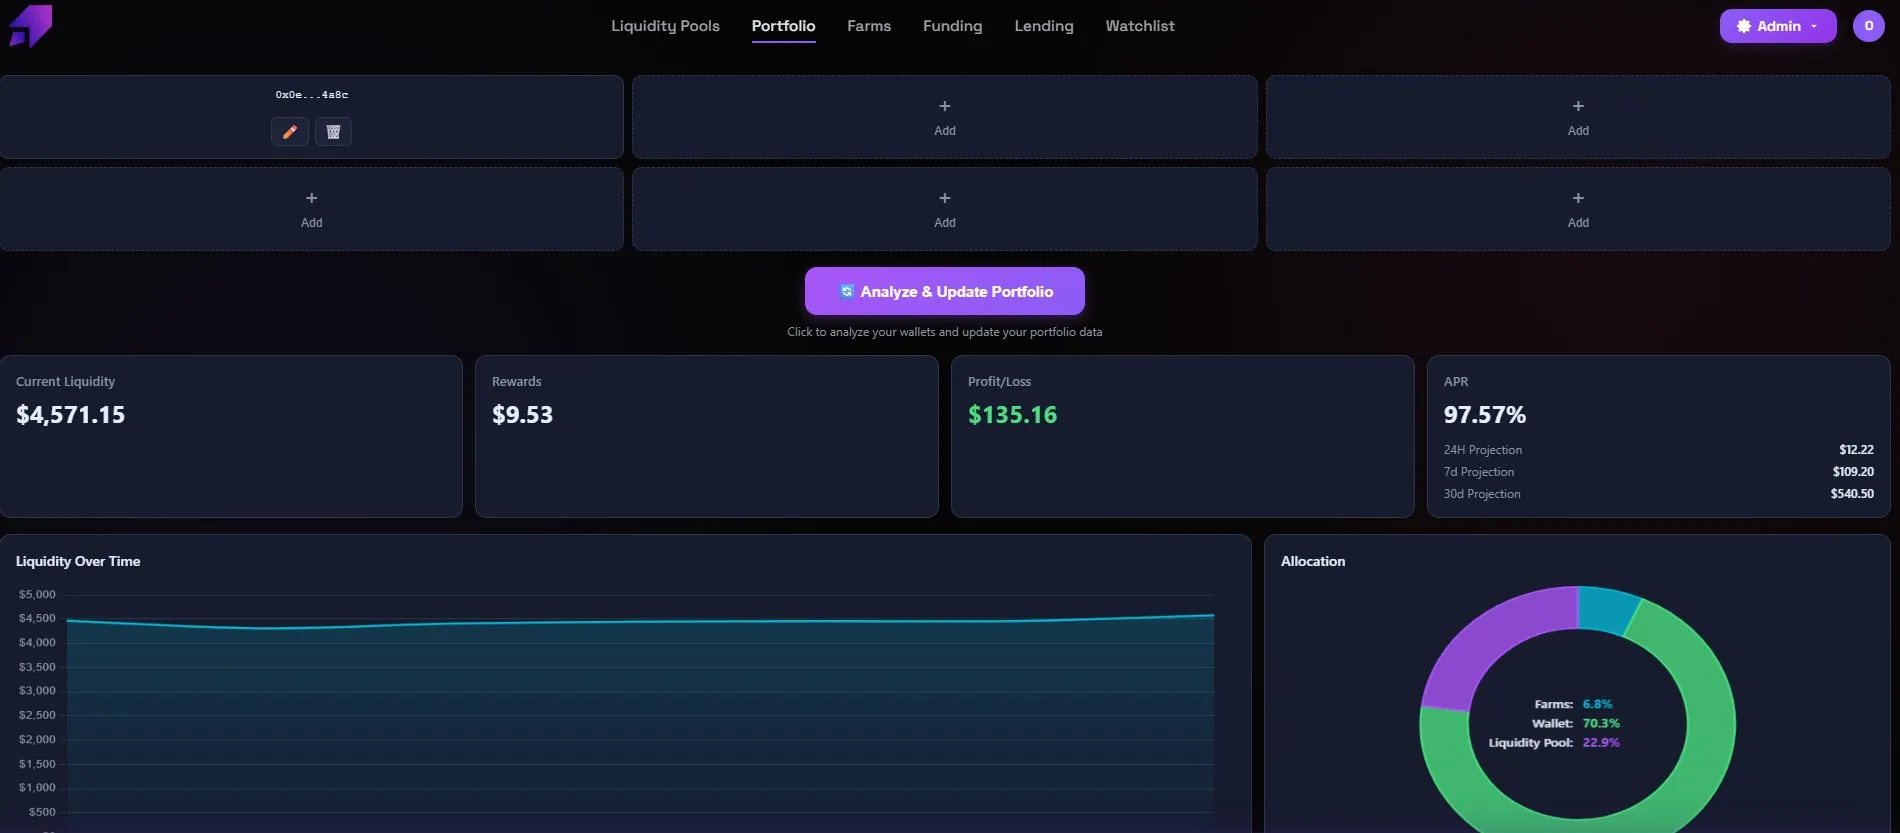Image resolution: width=1900 pixels, height=833 pixels.
Task: Click the Admin gear icon
Action: point(1744,26)
